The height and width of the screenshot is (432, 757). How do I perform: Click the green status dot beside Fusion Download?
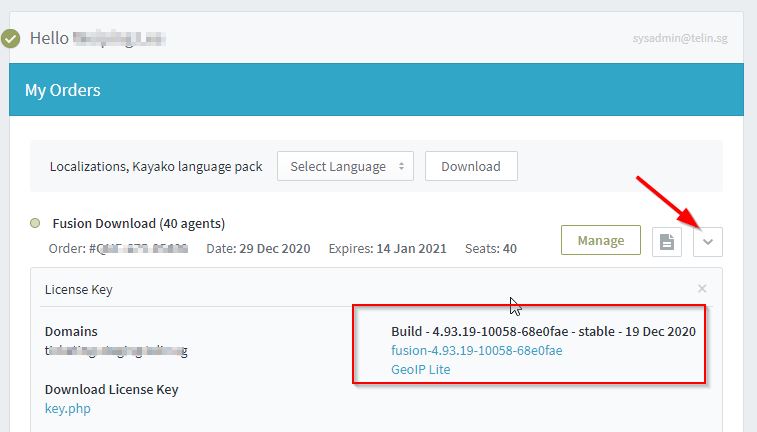pyautogui.click(x=36, y=223)
